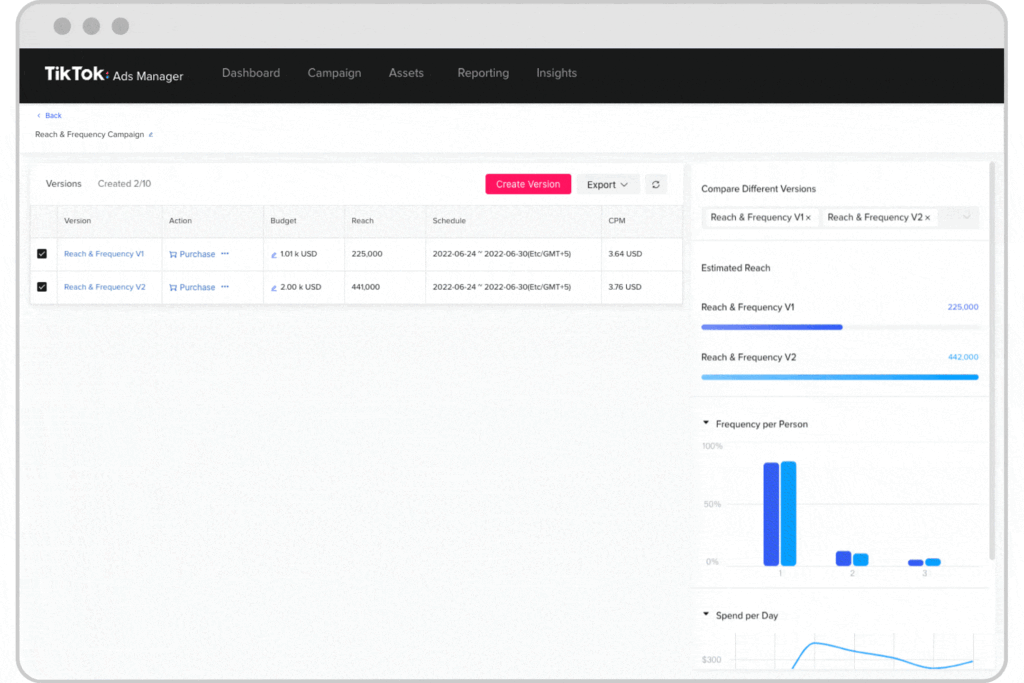Open more actions for Reach & Frequency V2
This screenshot has height=683, width=1024.
click(225, 287)
